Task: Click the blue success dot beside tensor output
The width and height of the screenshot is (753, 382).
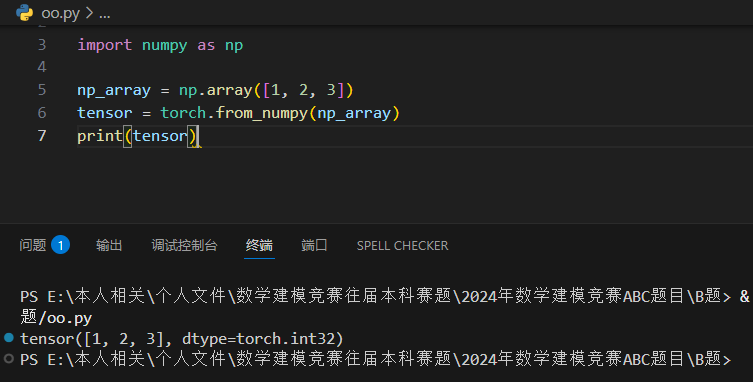Action: click(x=9, y=338)
